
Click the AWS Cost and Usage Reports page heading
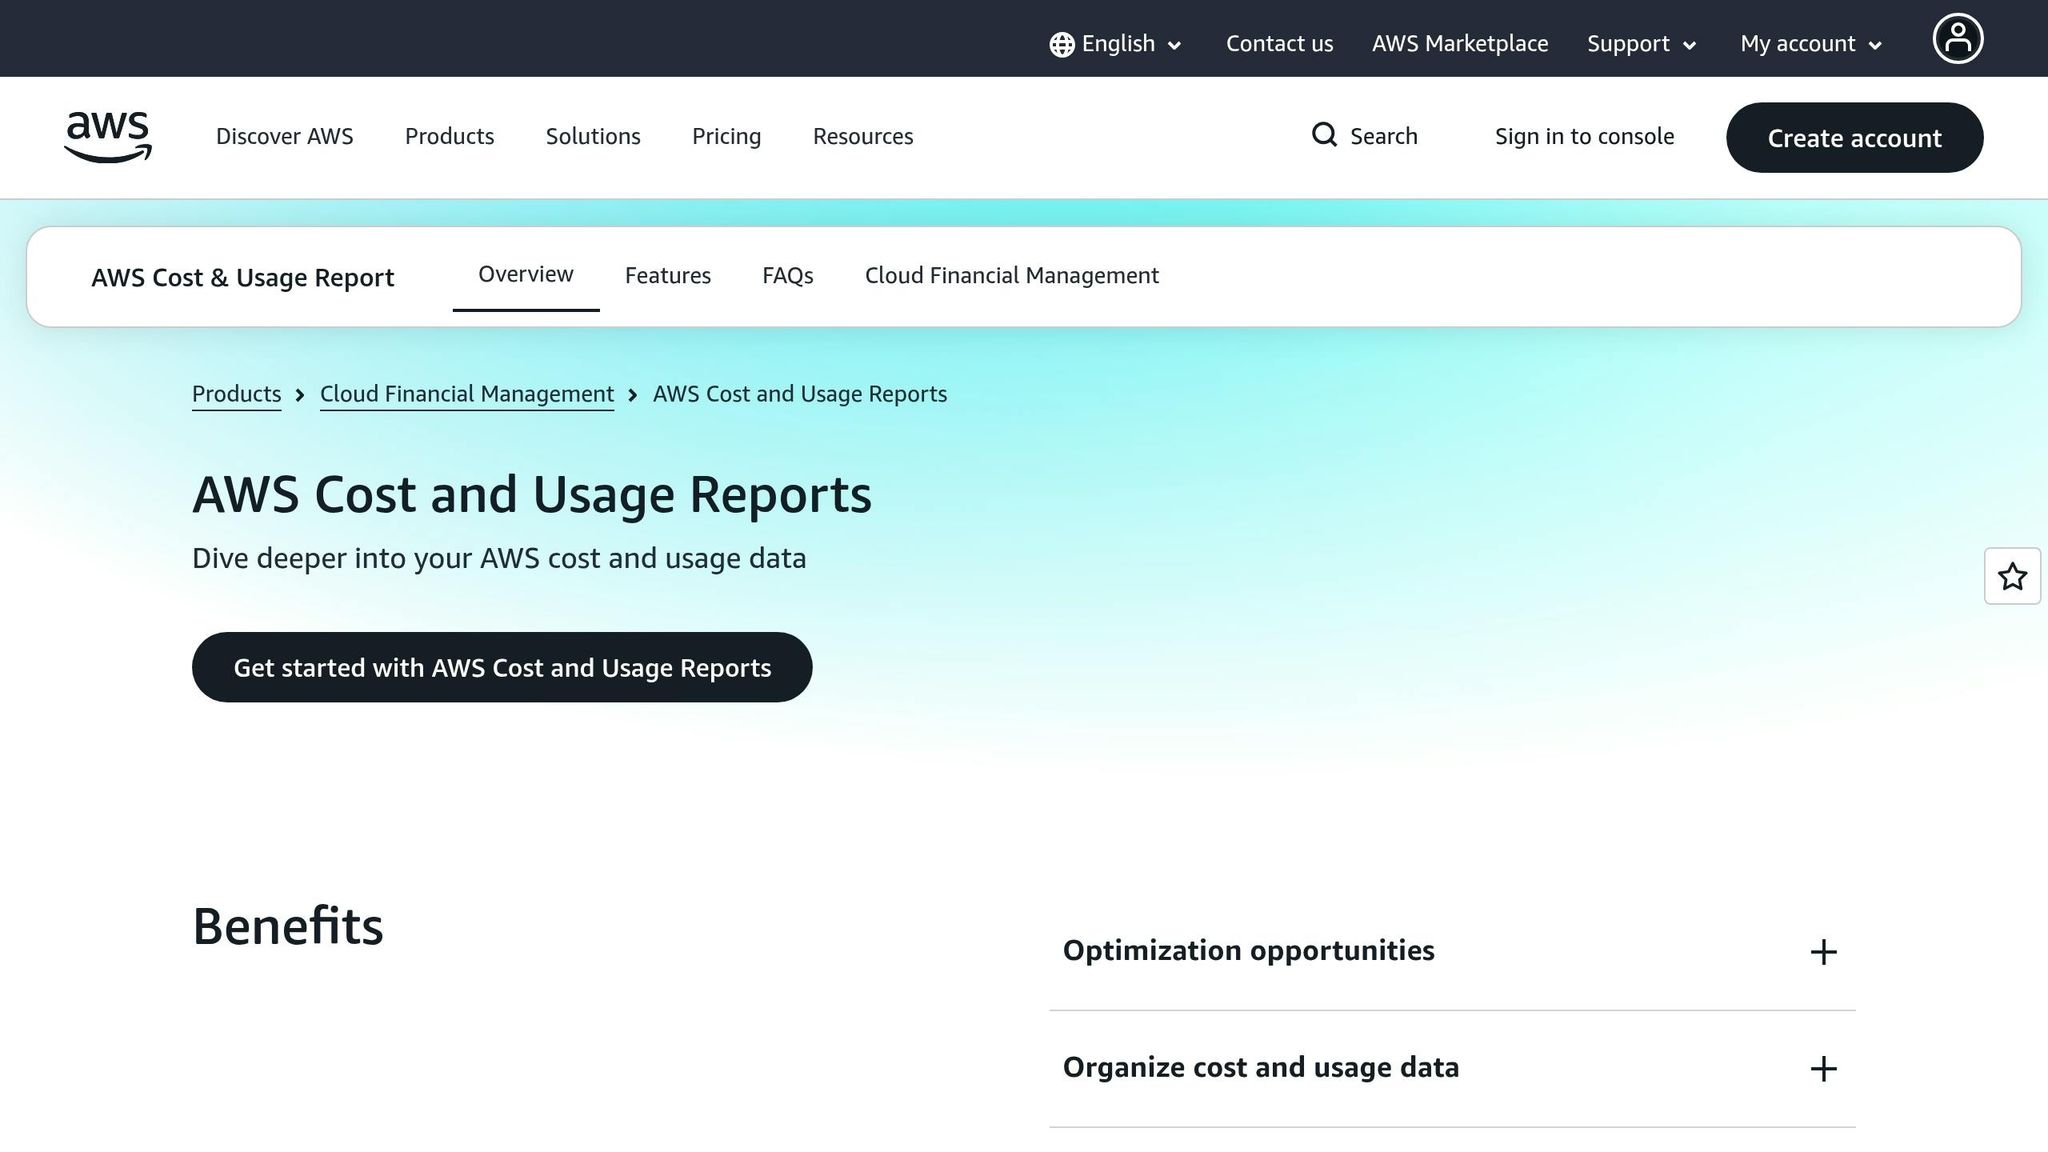[532, 495]
